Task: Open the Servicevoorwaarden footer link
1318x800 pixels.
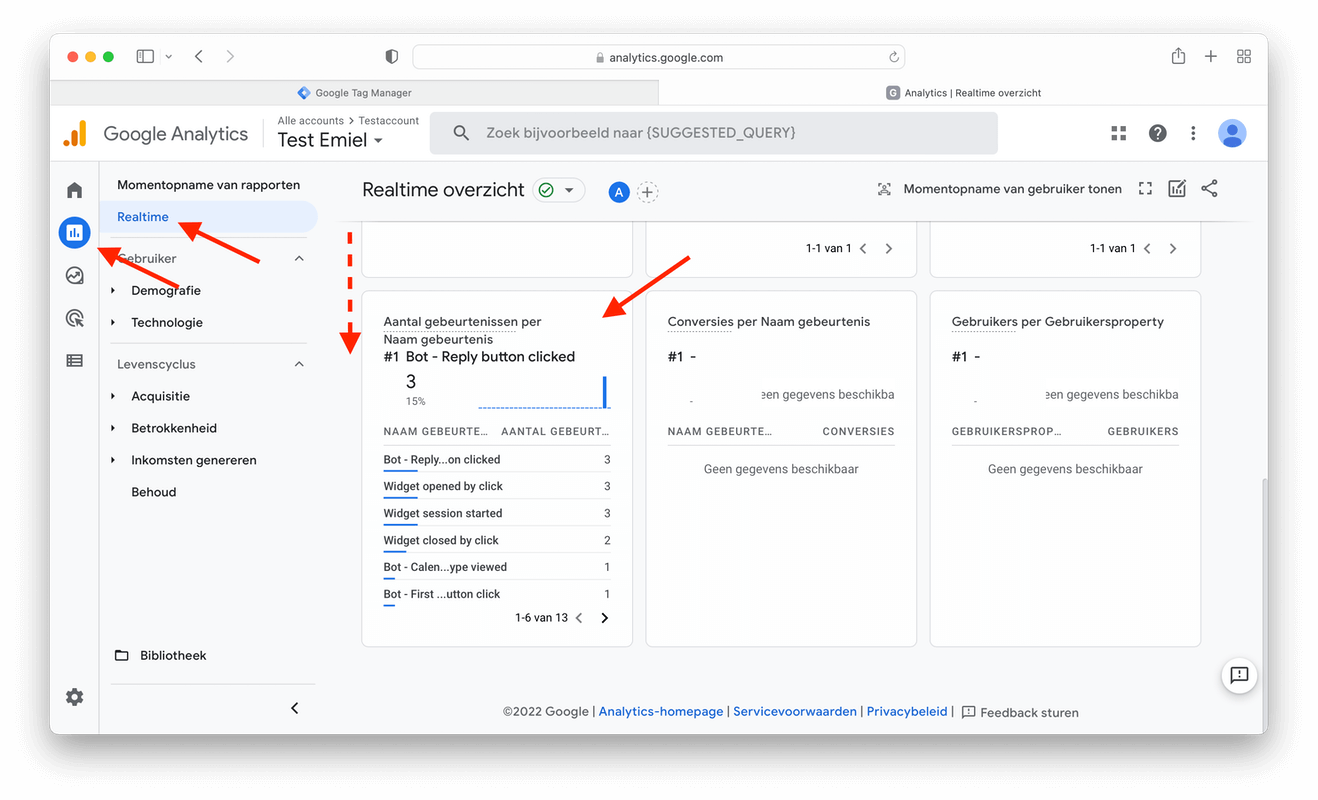Action: point(795,712)
